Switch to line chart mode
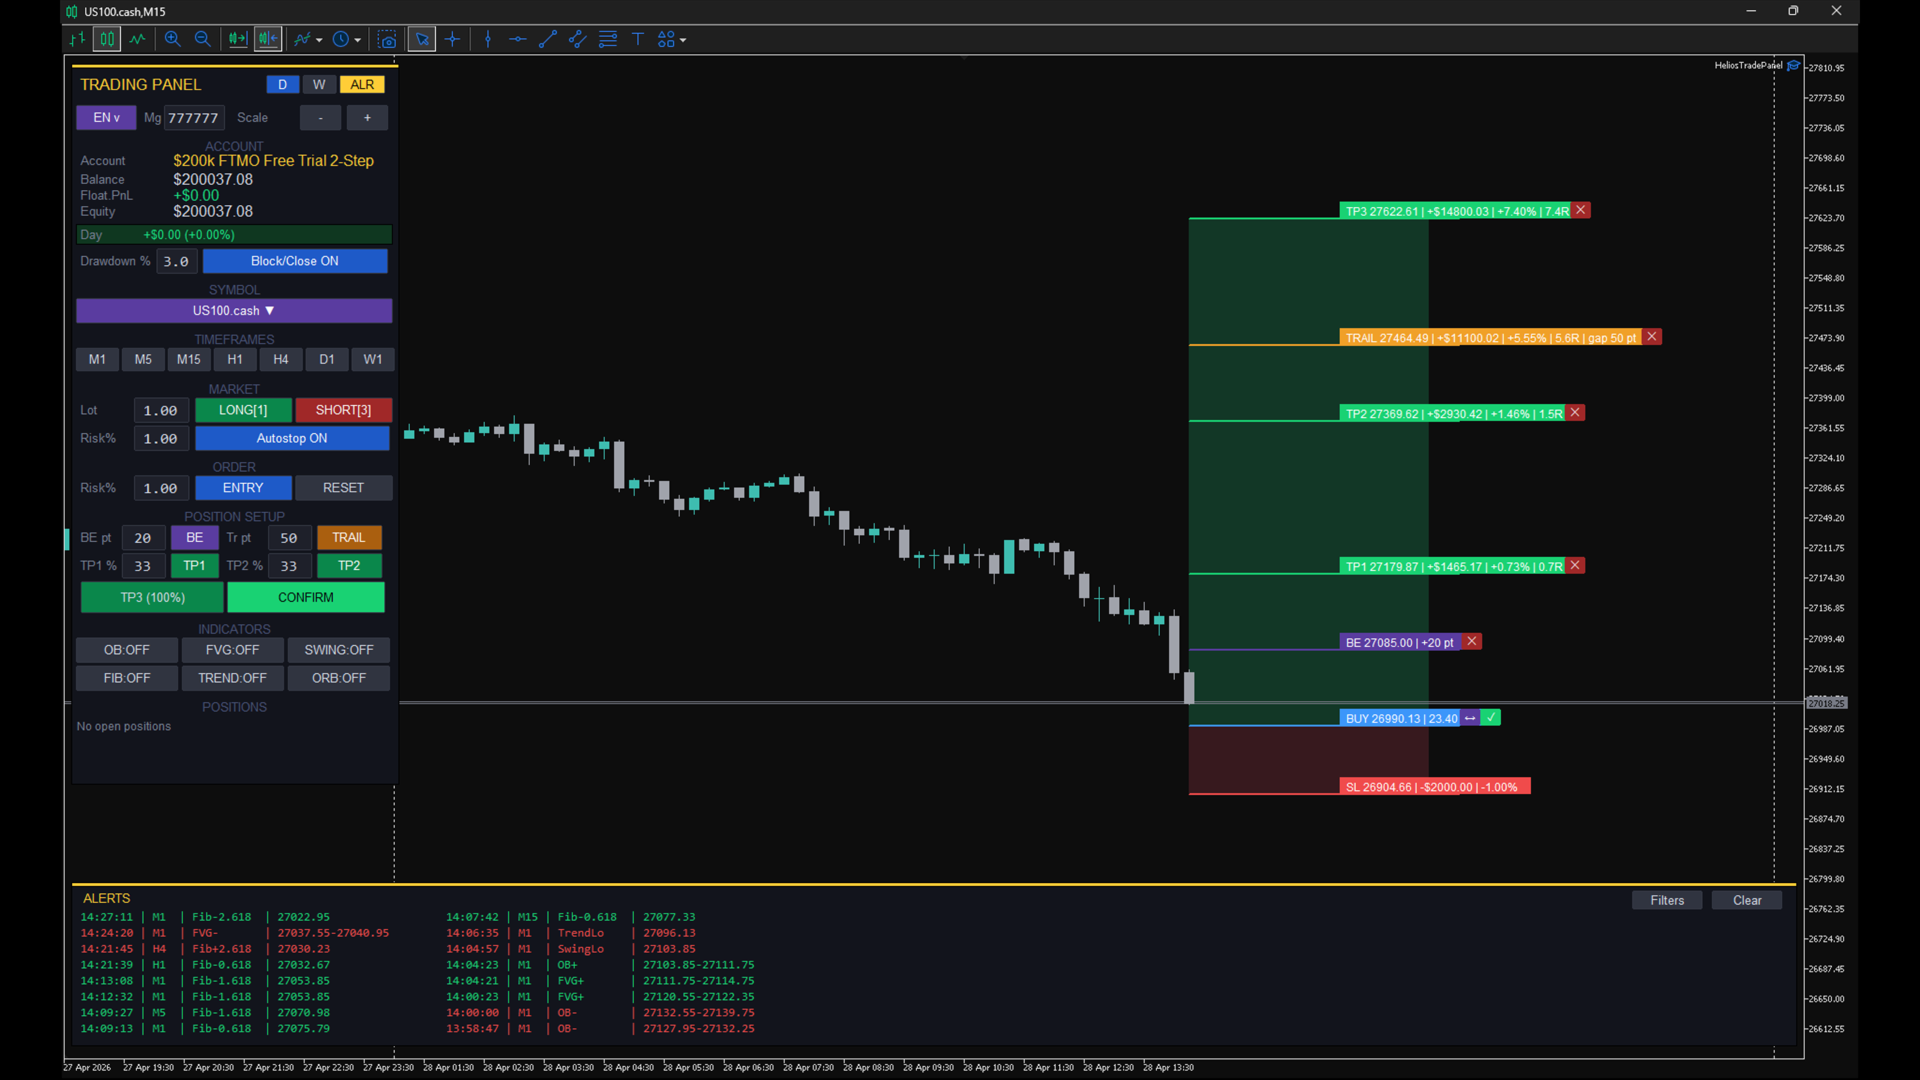The height and width of the screenshot is (1080, 1920). coord(137,39)
